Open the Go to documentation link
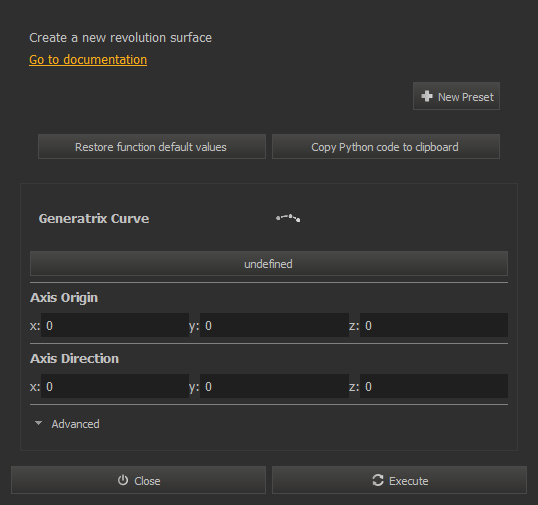 tap(88, 60)
